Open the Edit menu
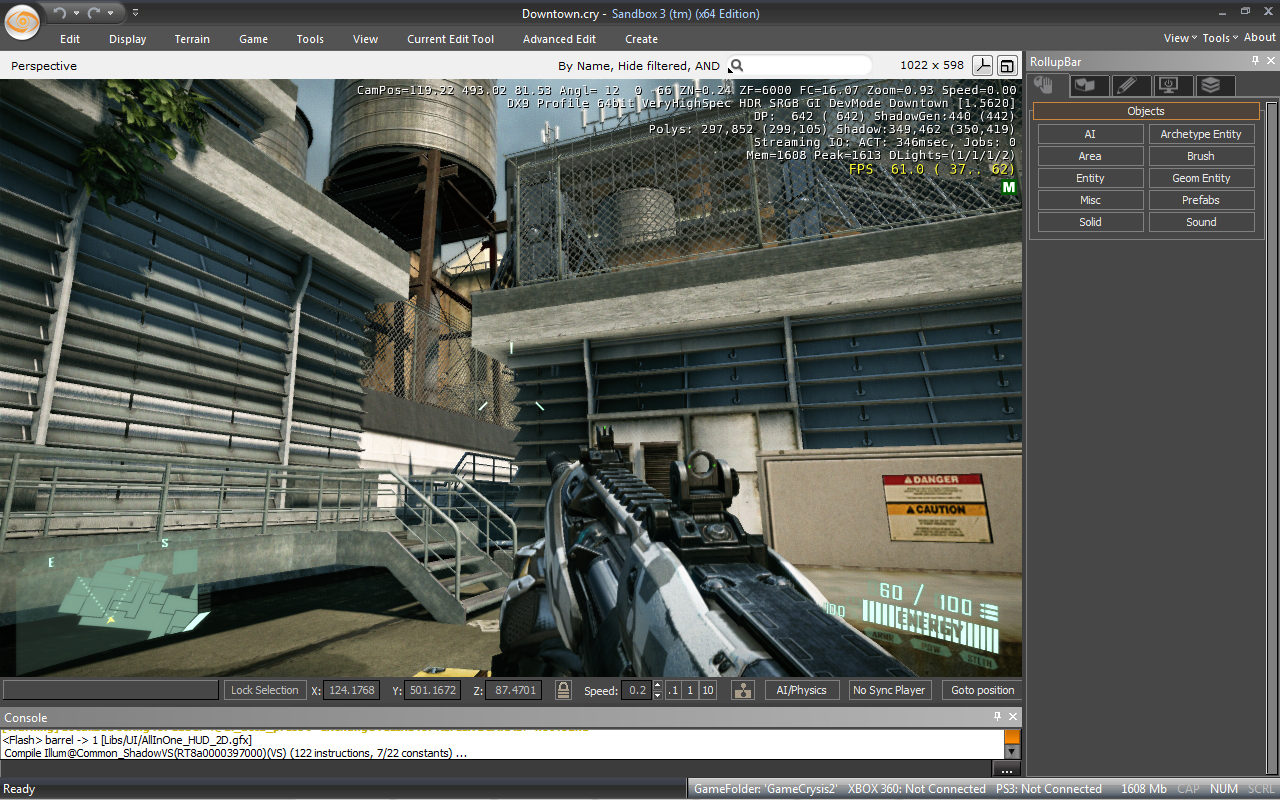This screenshot has width=1280, height=800. [x=70, y=39]
